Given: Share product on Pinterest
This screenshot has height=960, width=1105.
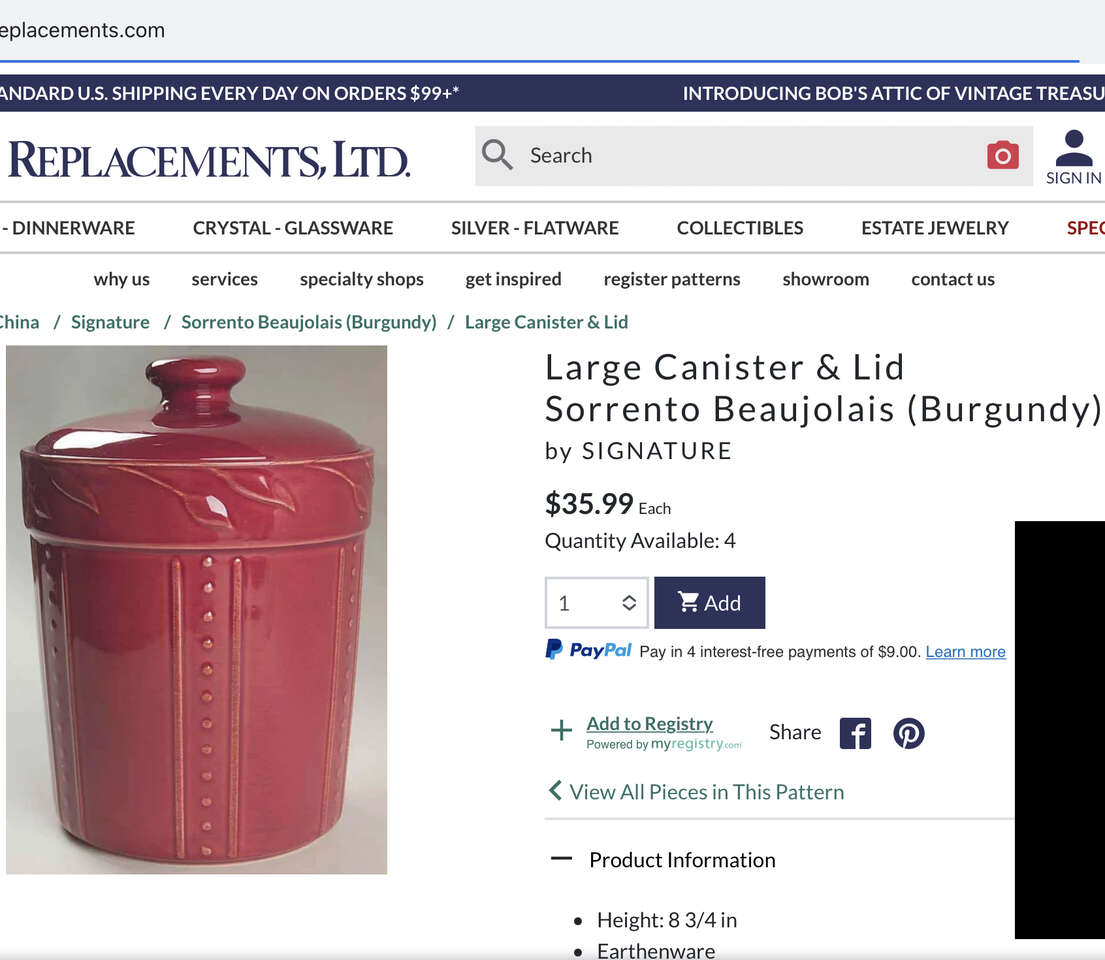Looking at the screenshot, I should 908,733.
